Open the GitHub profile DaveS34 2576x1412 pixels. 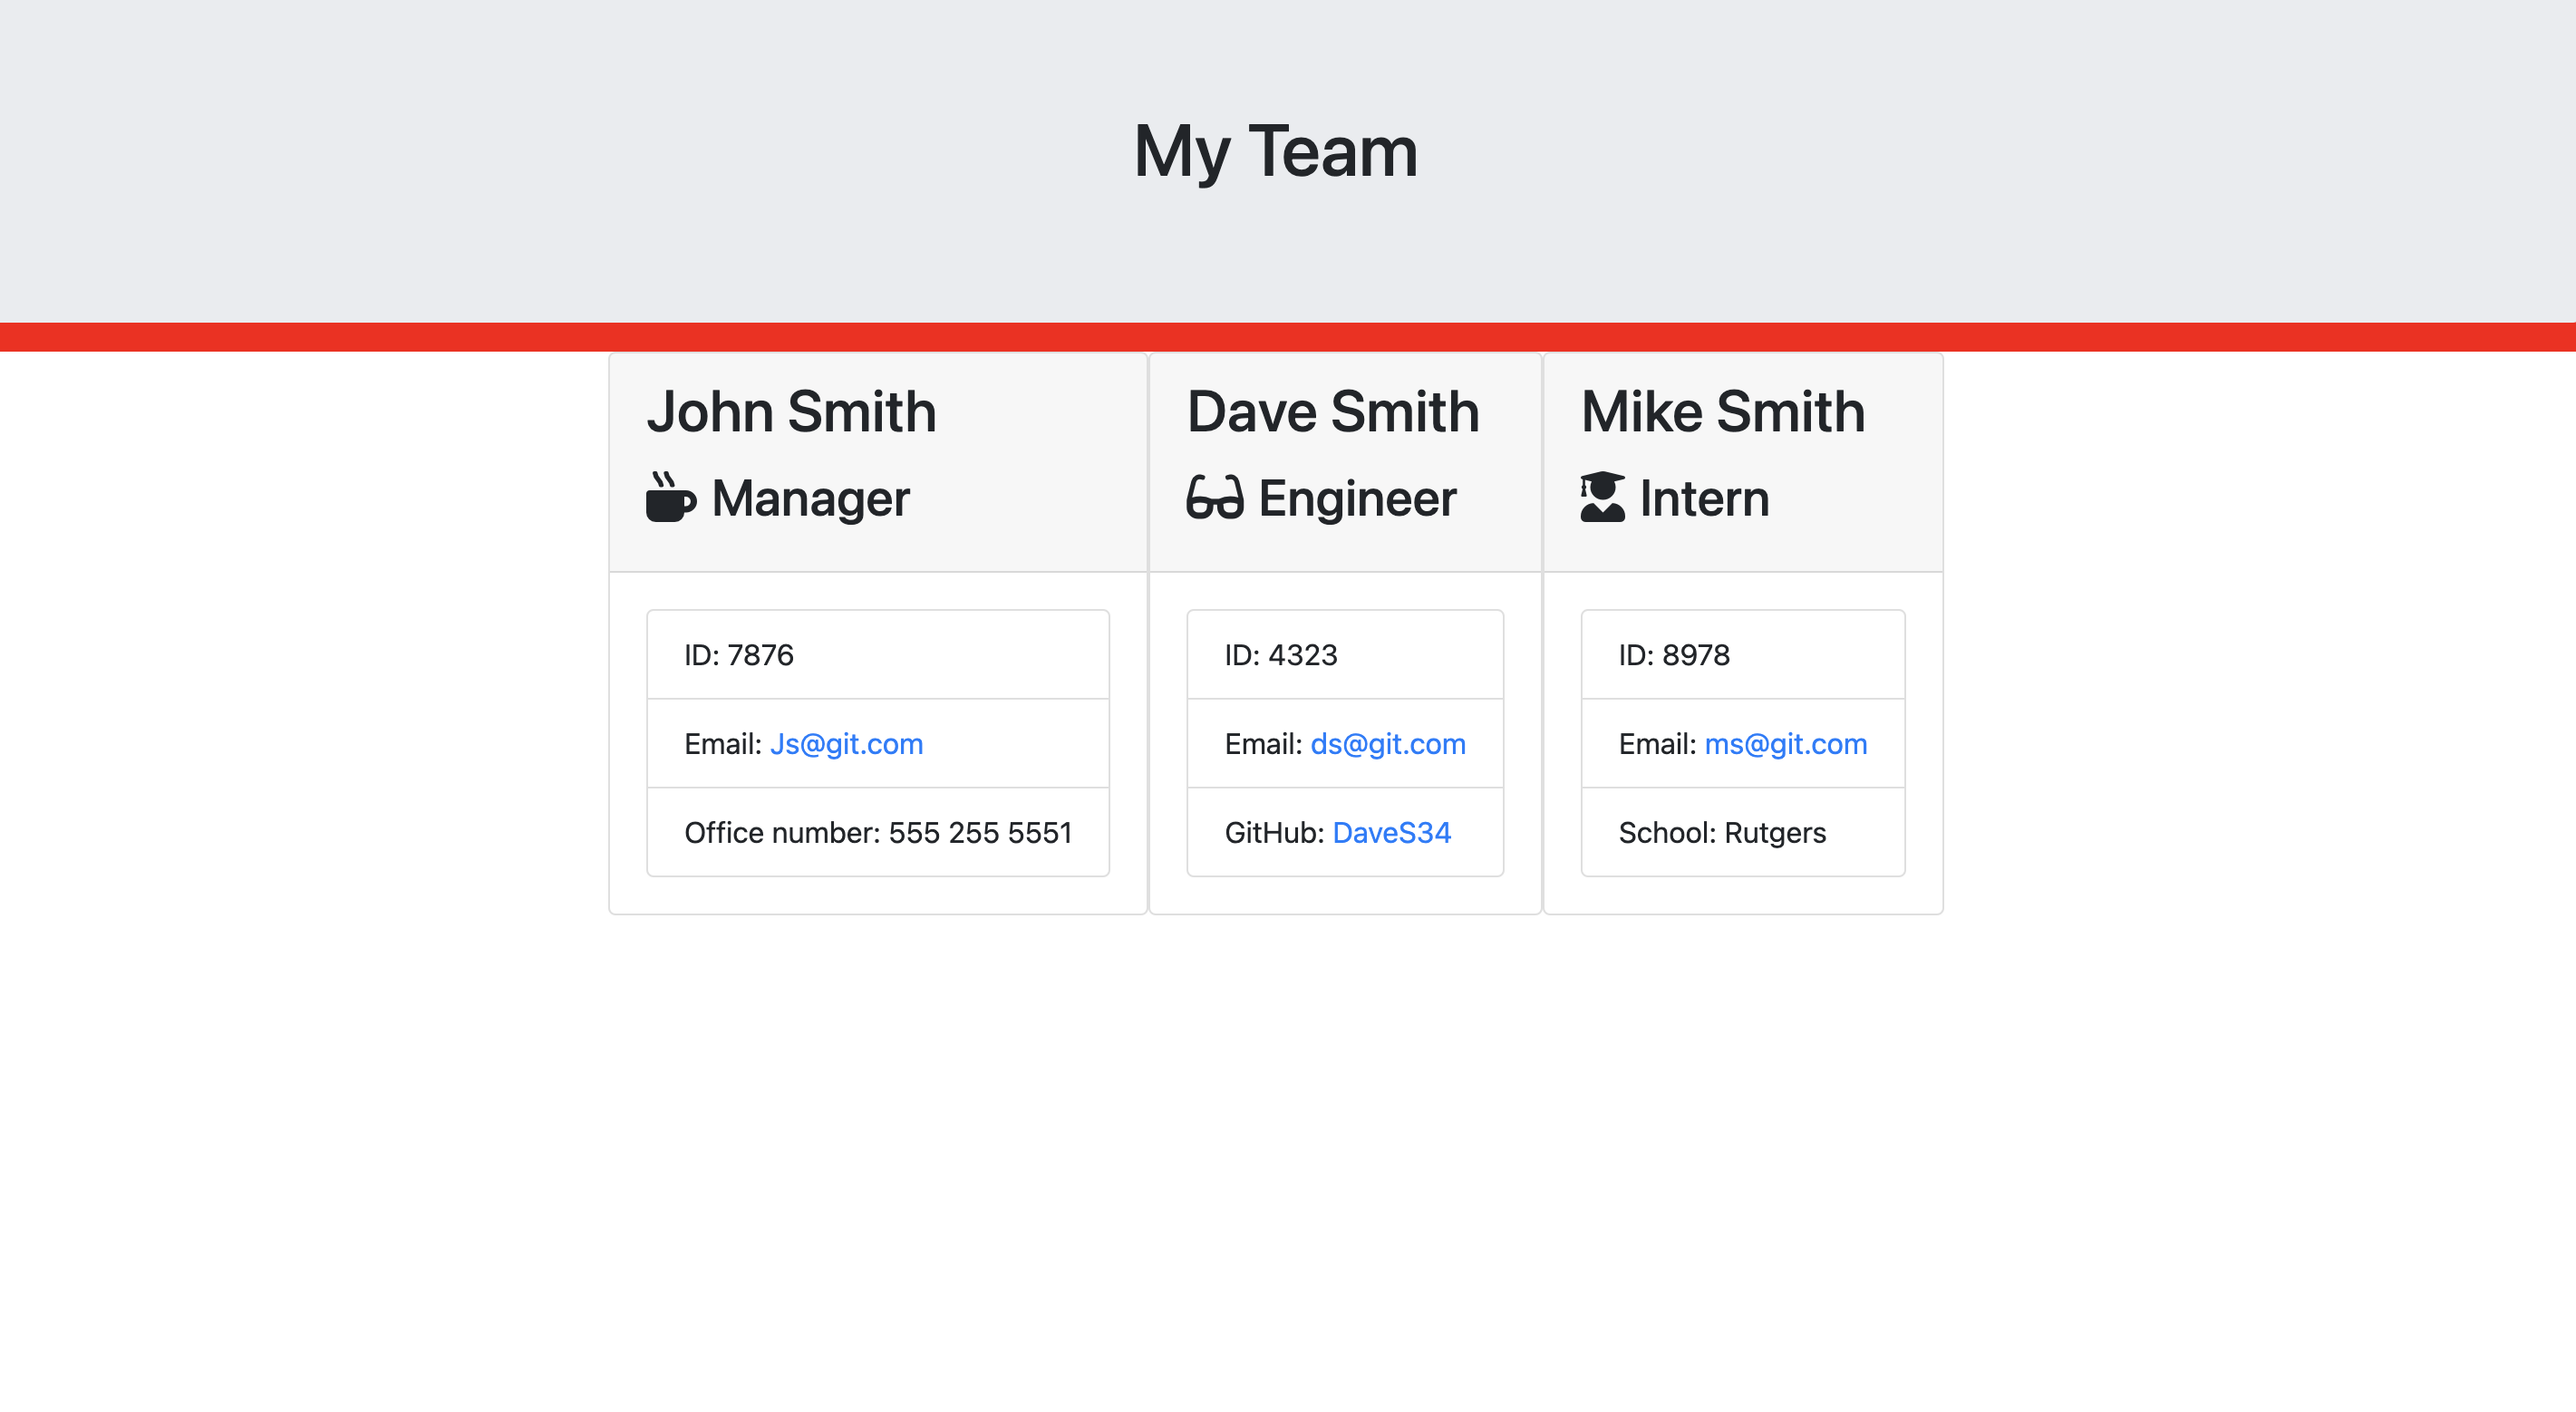tap(1391, 832)
